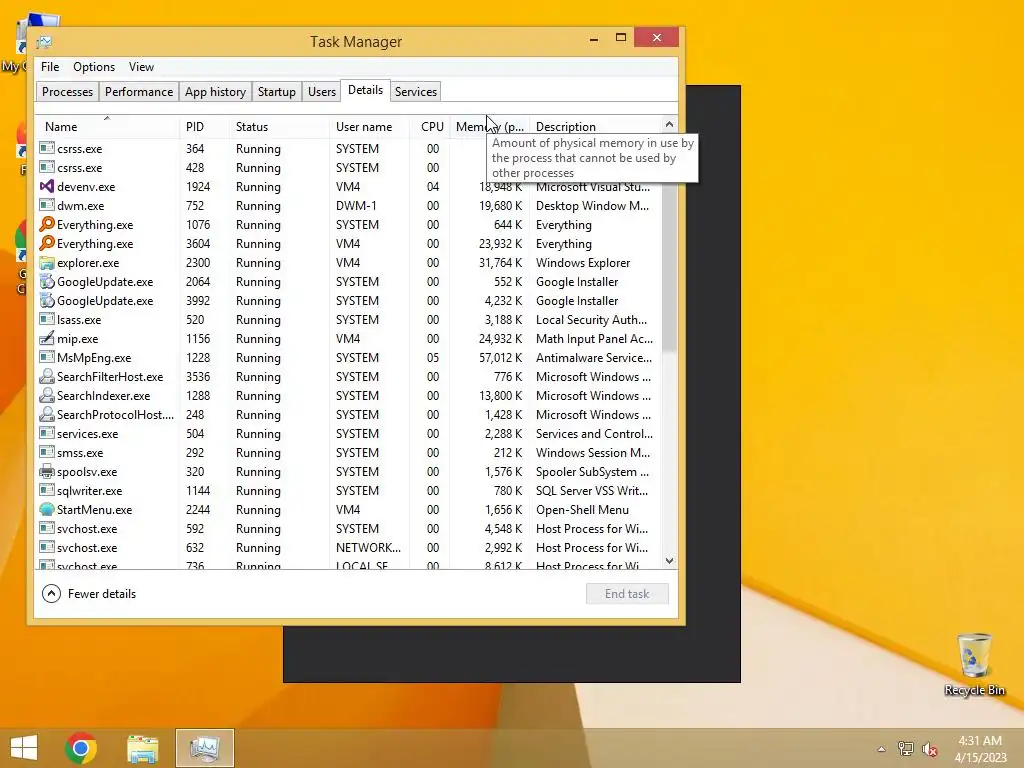The width and height of the screenshot is (1024, 768).
Task: Click the SearchProtocolHost process icon
Action: (x=46, y=414)
